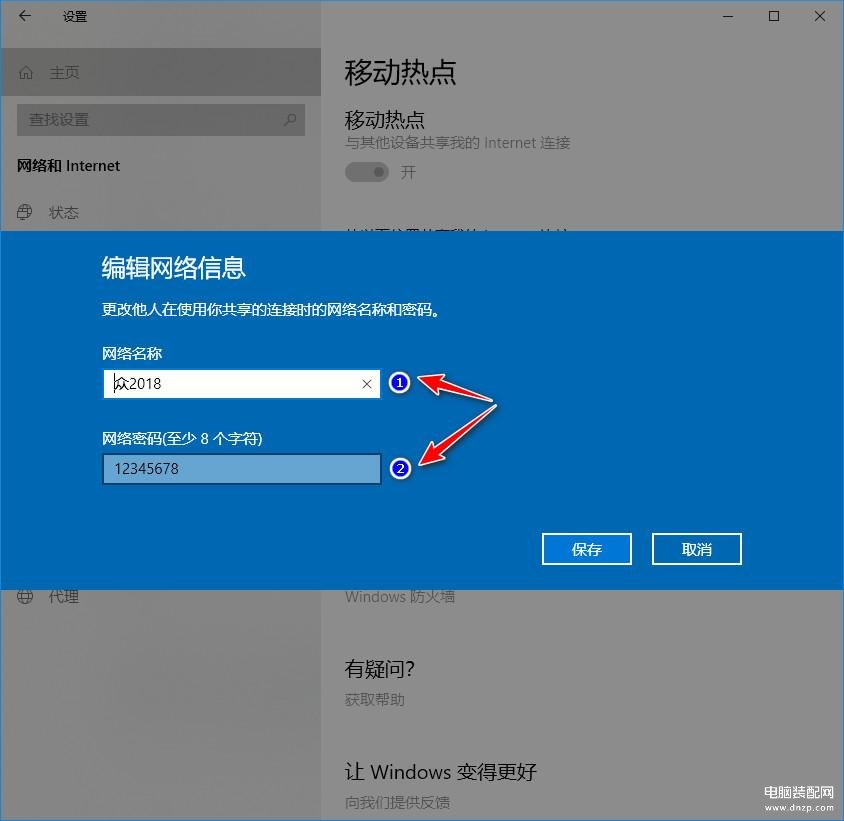Click into the 网络名称 text field
The image size is (844, 821).
pyautogui.click(x=242, y=383)
